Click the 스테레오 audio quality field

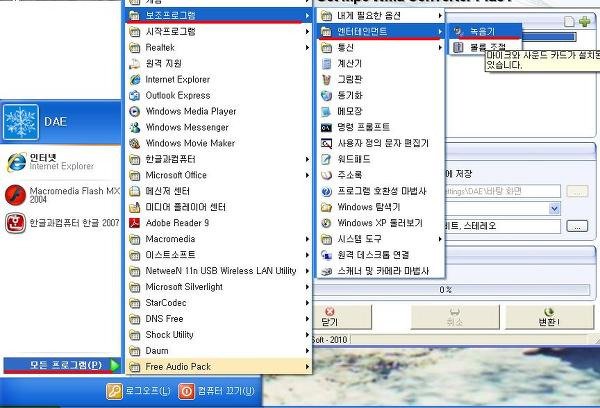pyautogui.click(x=502, y=226)
